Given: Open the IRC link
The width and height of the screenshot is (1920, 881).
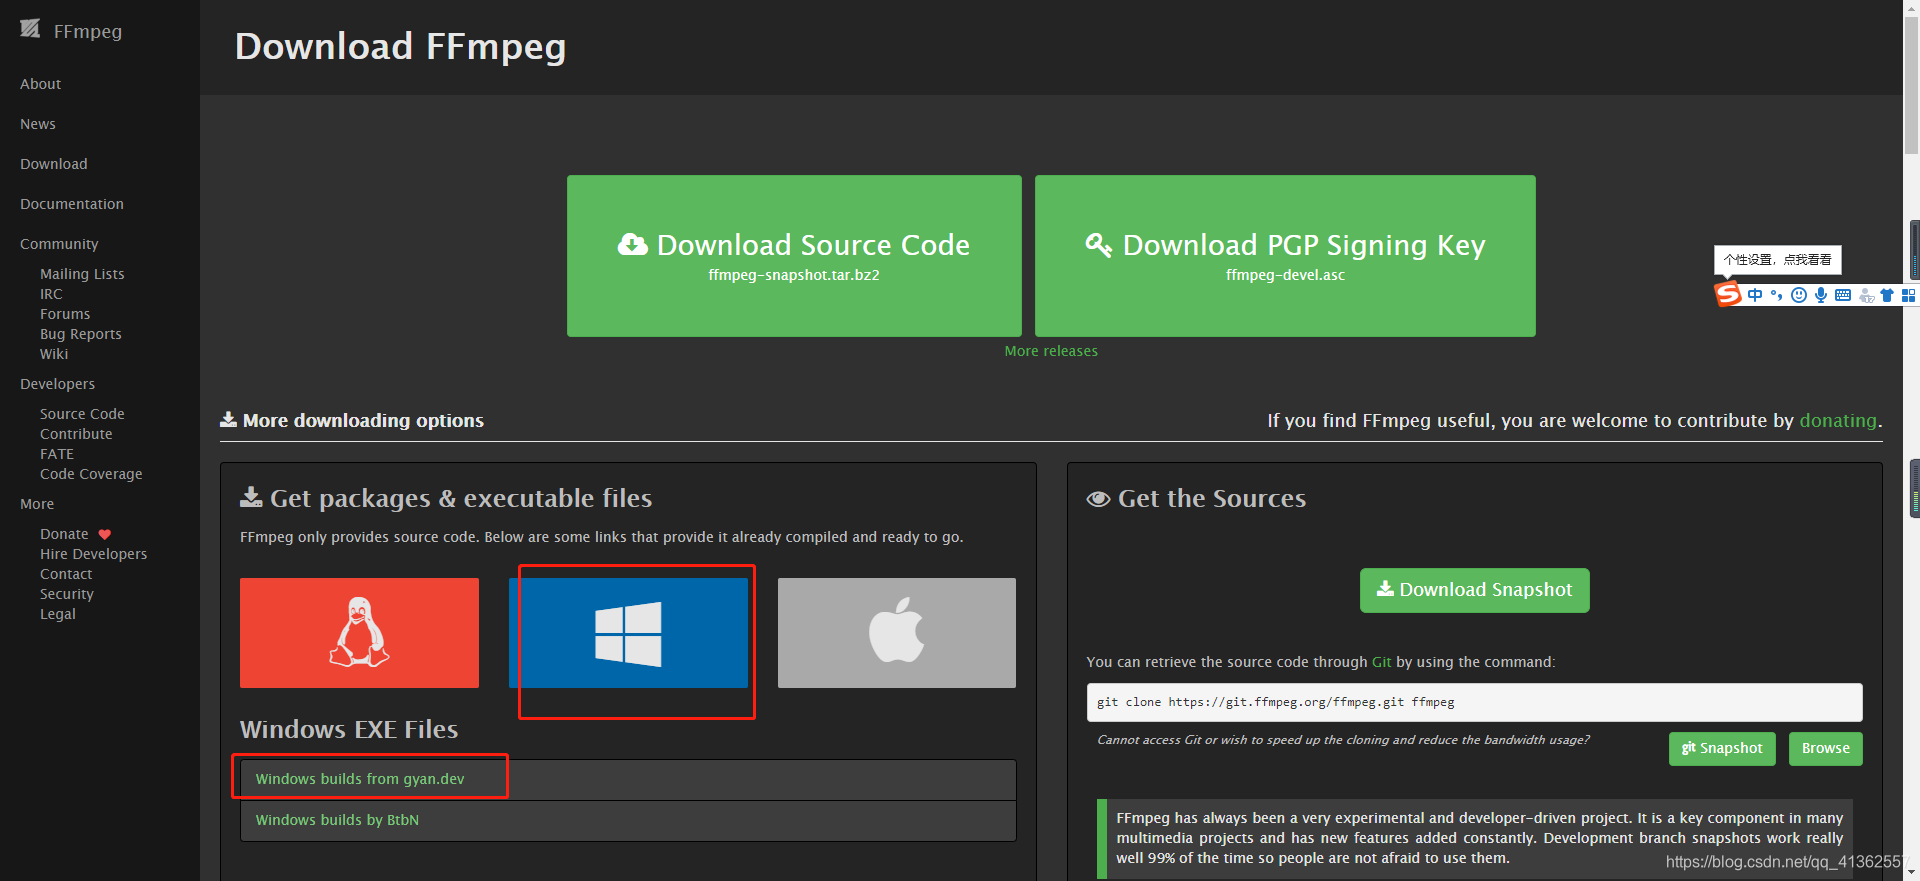Looking at the screenshot, I should click(x=51, y=294).
